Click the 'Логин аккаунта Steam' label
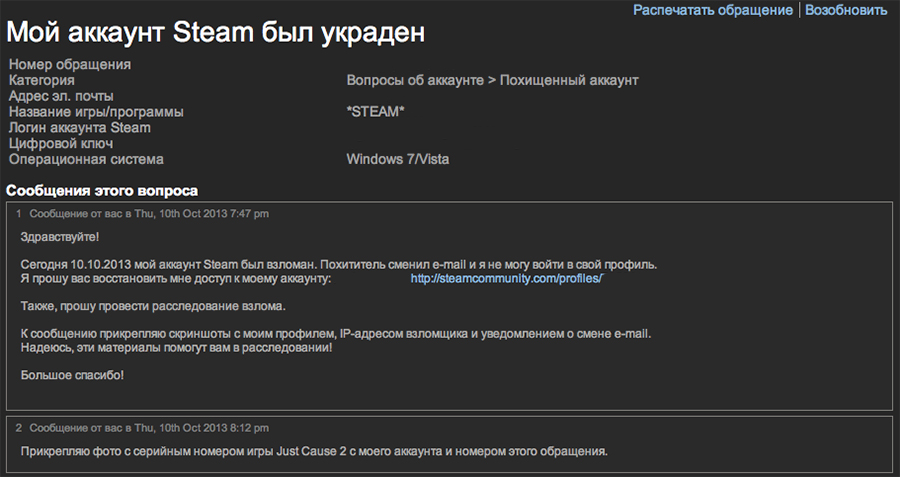 tap(79, 127)
